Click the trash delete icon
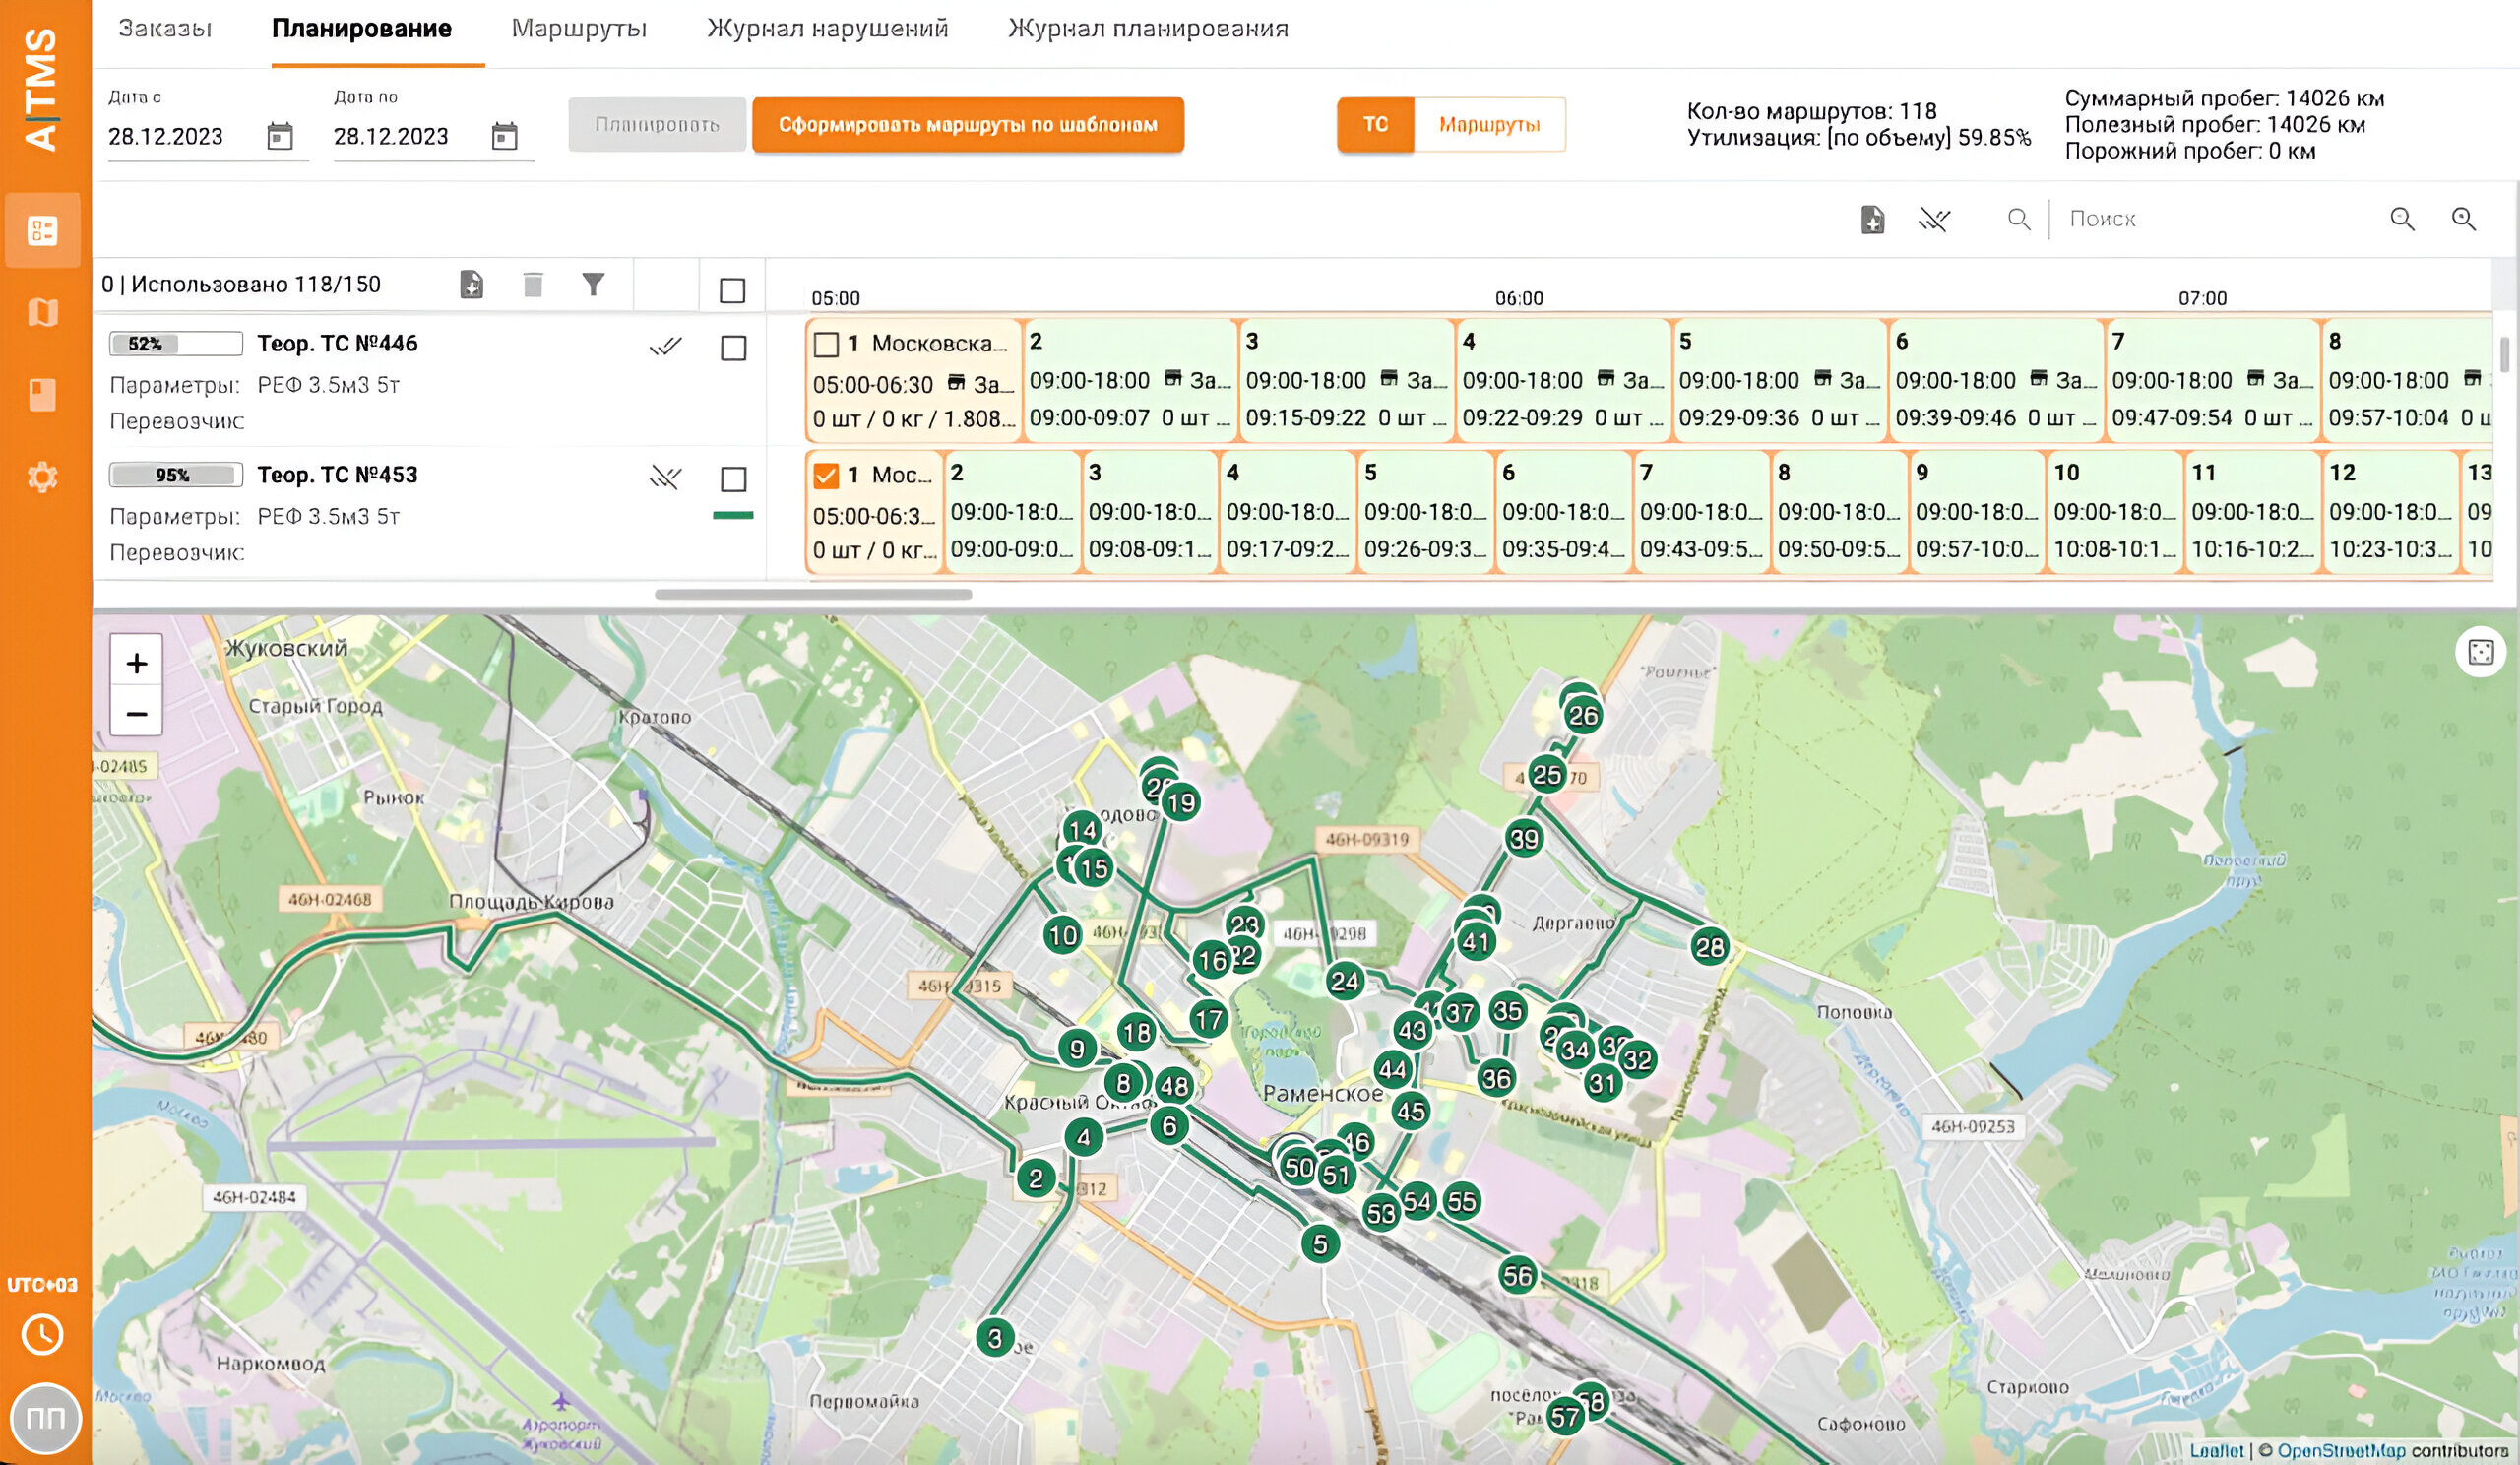 point(533,285)
